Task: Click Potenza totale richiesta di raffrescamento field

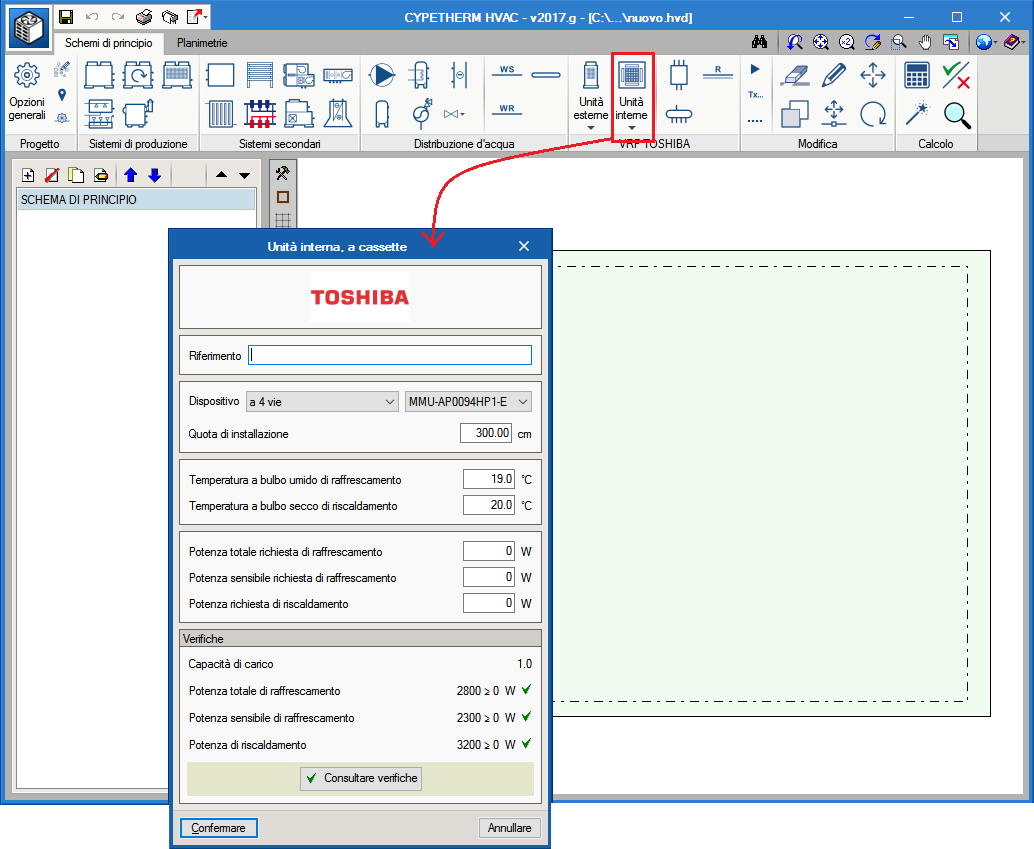Action: click(x=489, y=551)
